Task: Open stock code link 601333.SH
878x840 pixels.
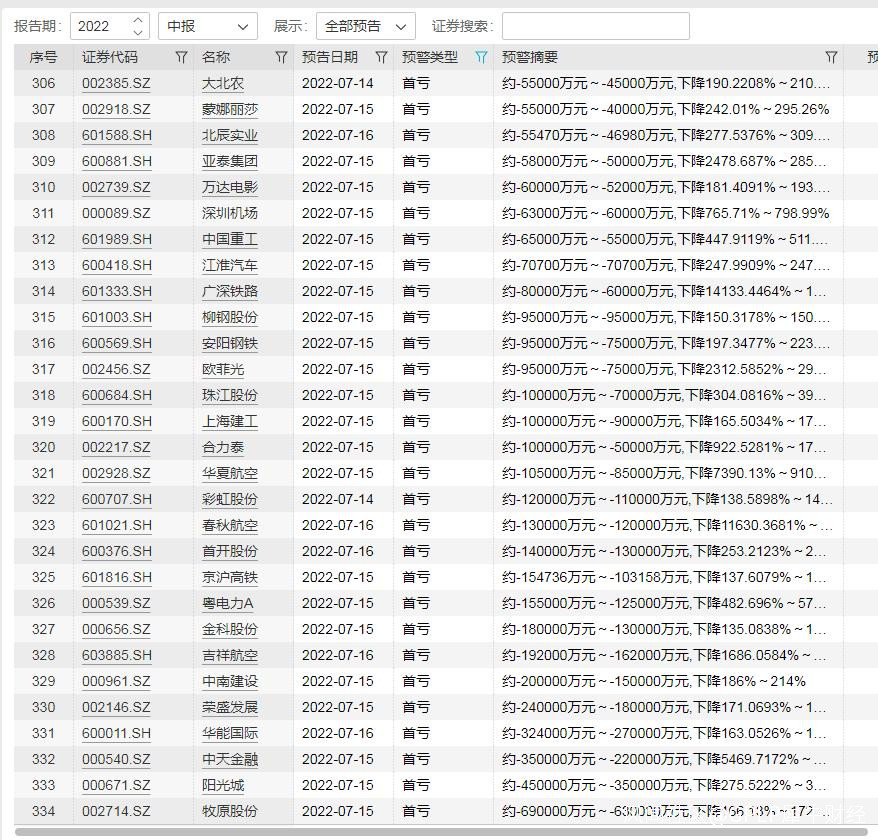Action: [x=116, y=291]
